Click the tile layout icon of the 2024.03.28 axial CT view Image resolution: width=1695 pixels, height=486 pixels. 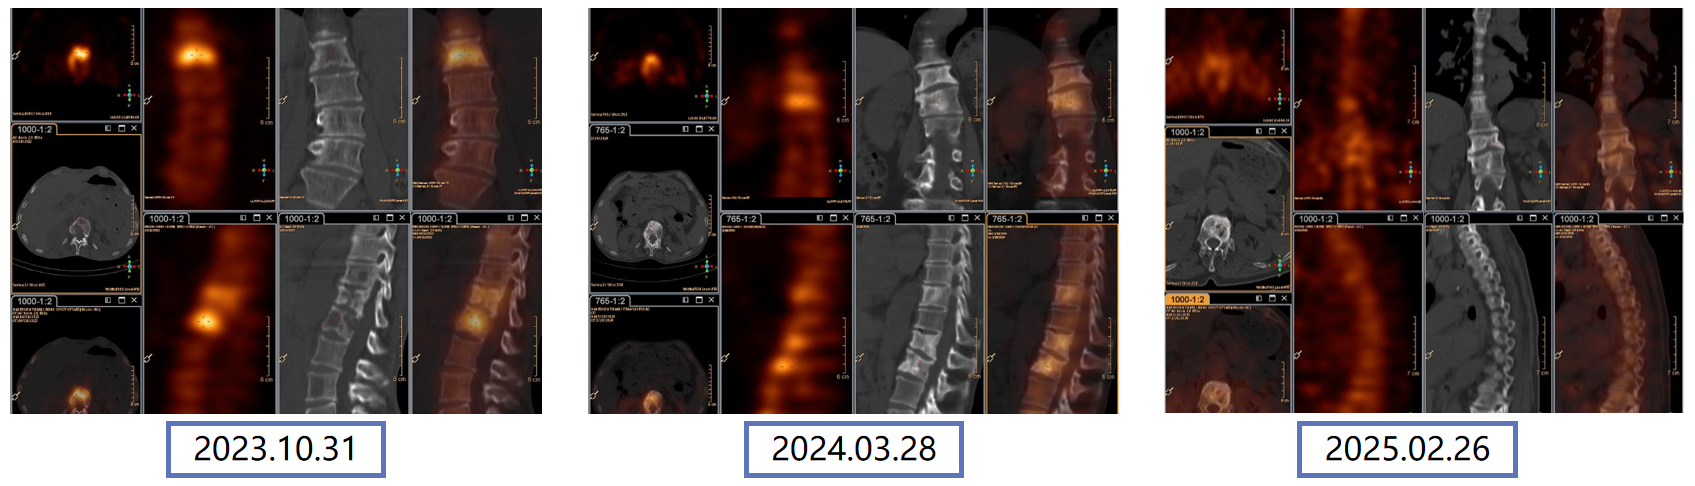click(685, 130)
